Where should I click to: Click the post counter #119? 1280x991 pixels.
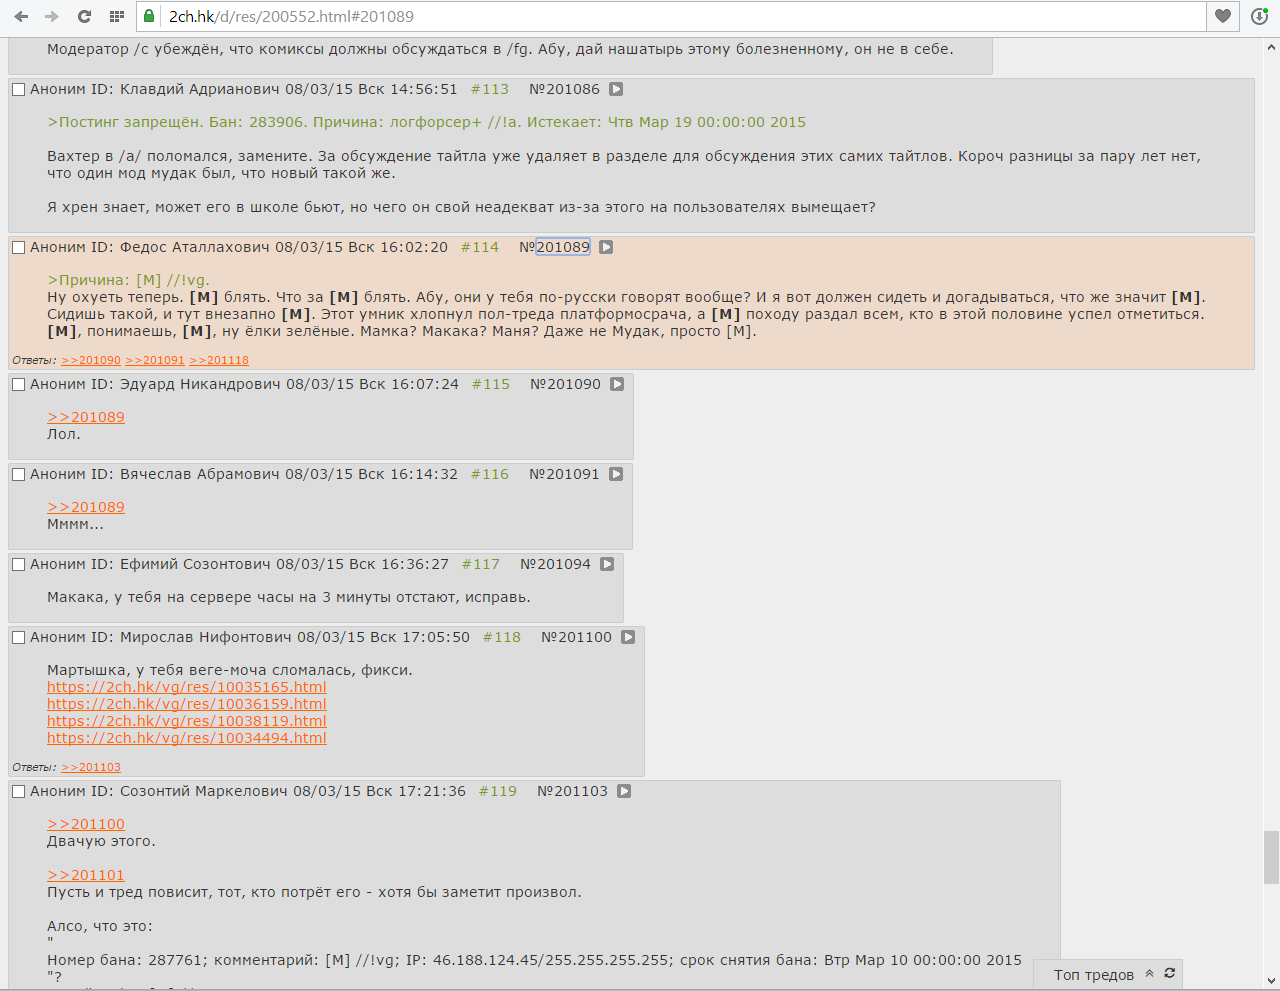(498, 791)
